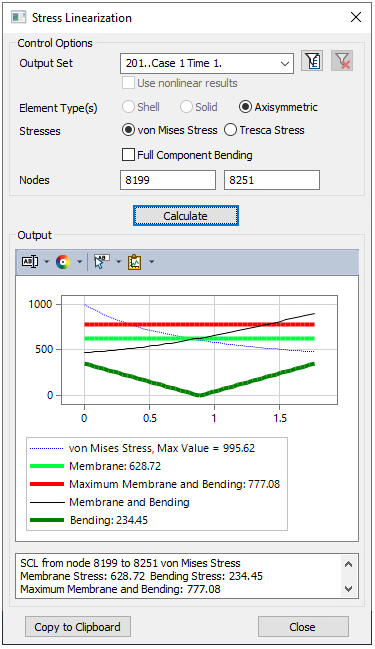Image resolution: width=375 pixels, height=649 pixels.
Task: Open dropdown arrow next to pick cursor icon
Action: [x=118, y=262]
